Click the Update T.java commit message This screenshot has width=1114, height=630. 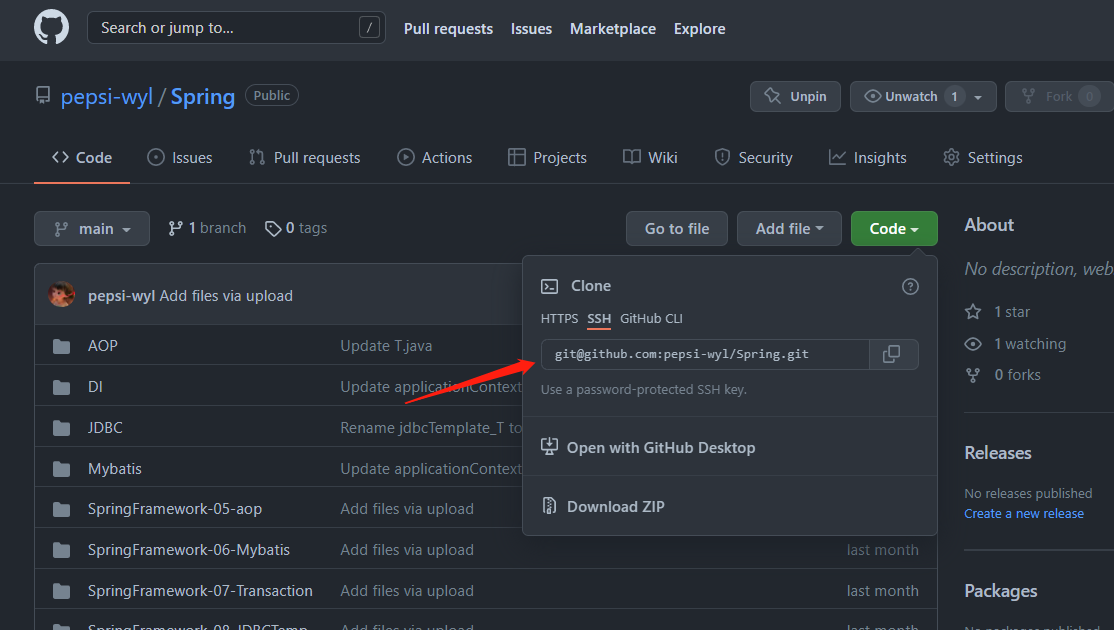(386, 346)
